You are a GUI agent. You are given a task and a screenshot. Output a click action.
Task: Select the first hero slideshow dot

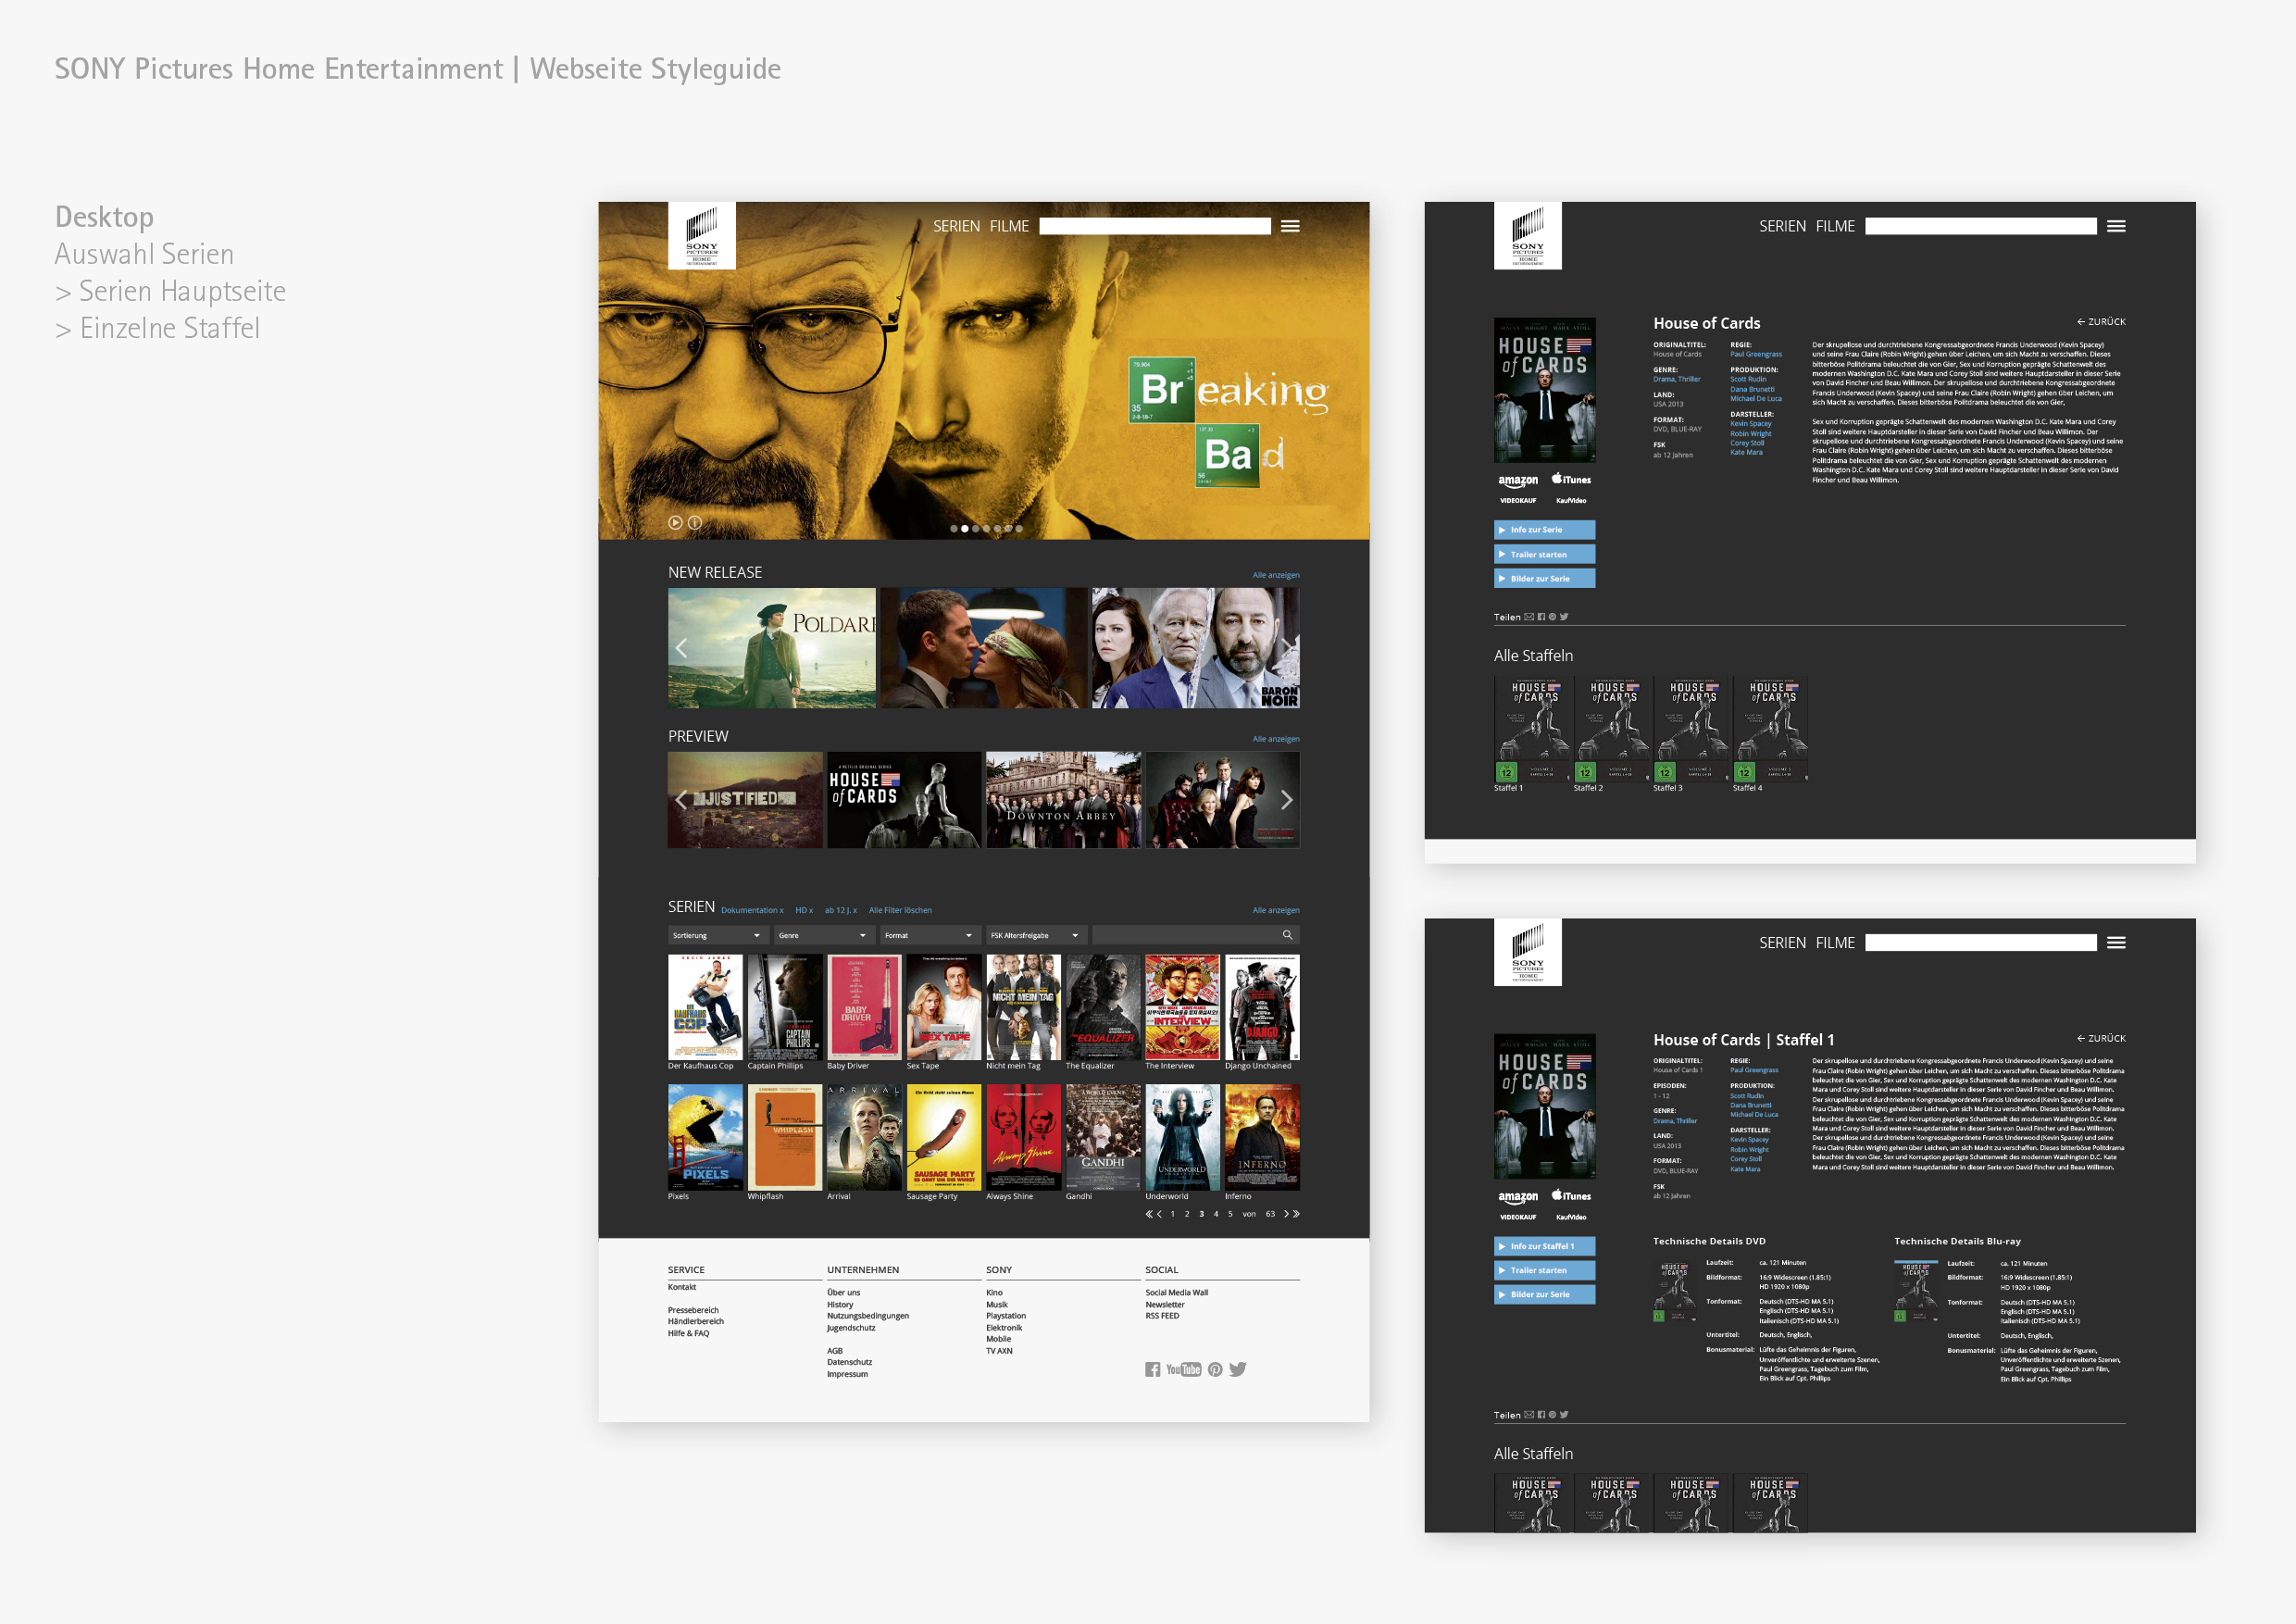click(954, 528)
